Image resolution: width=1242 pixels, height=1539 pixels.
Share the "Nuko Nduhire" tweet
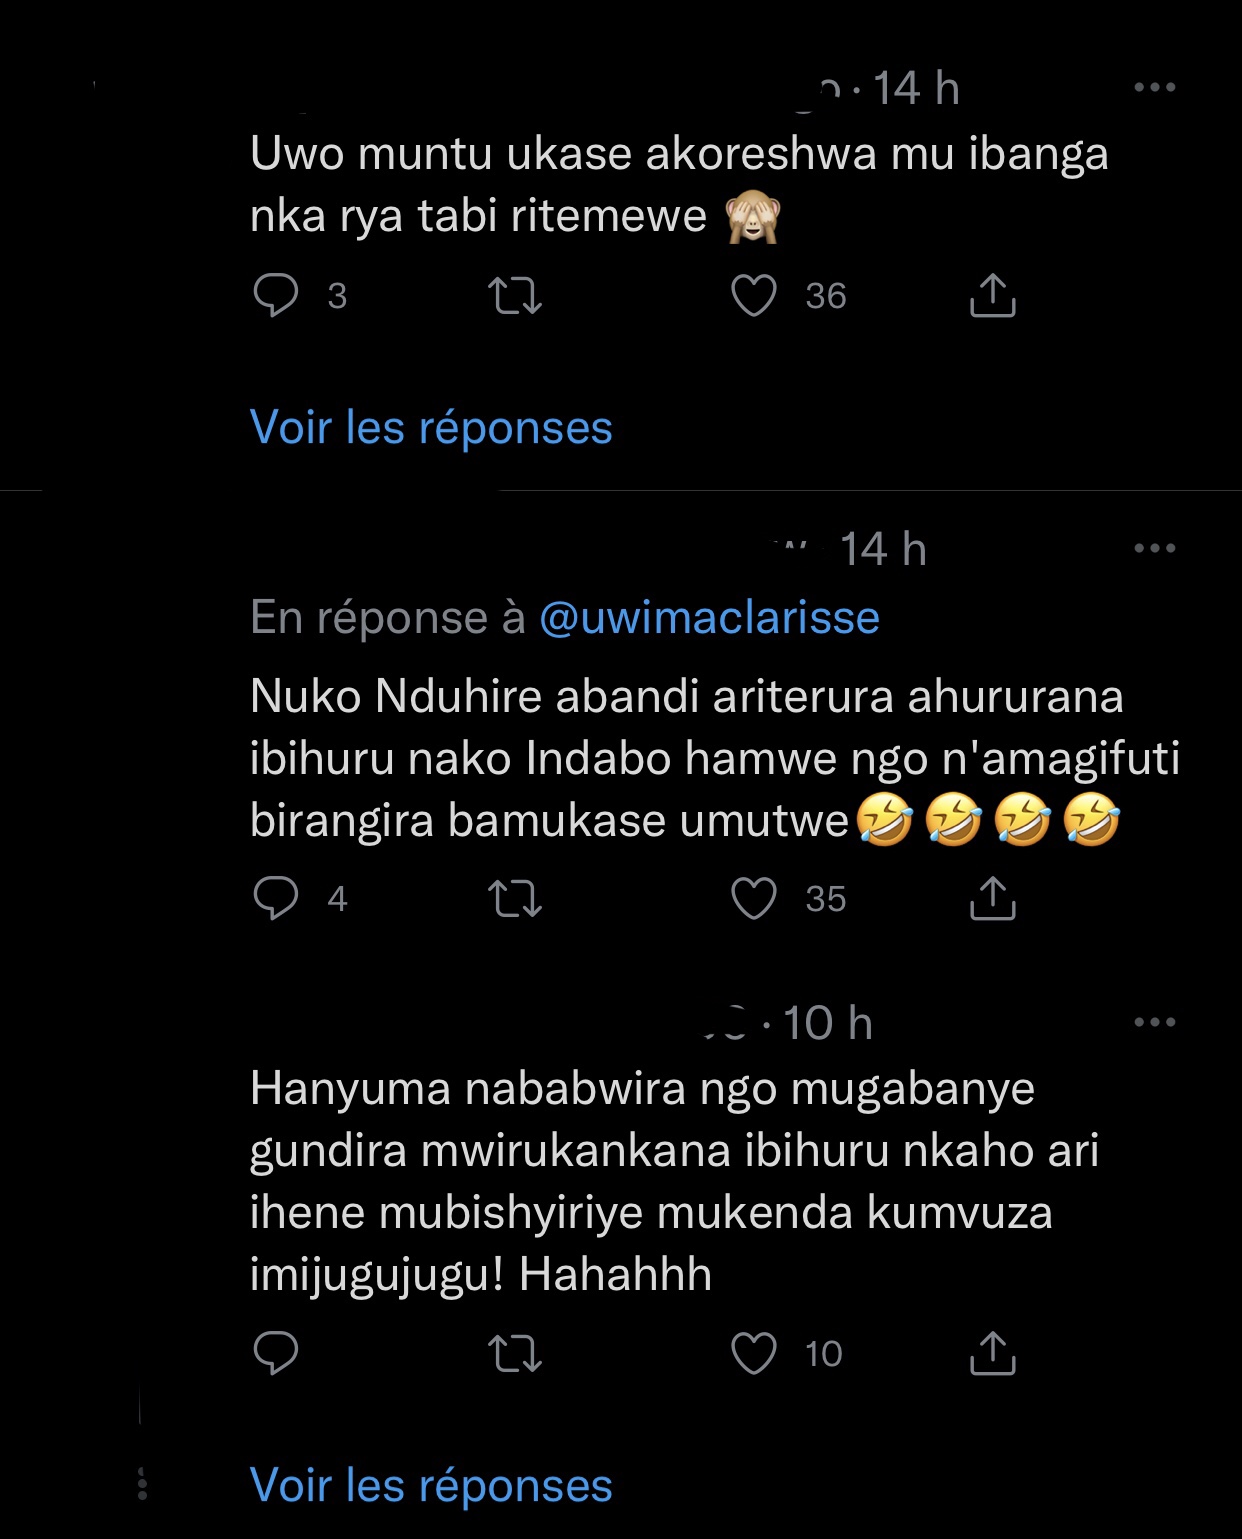click(x=992, y=898)
